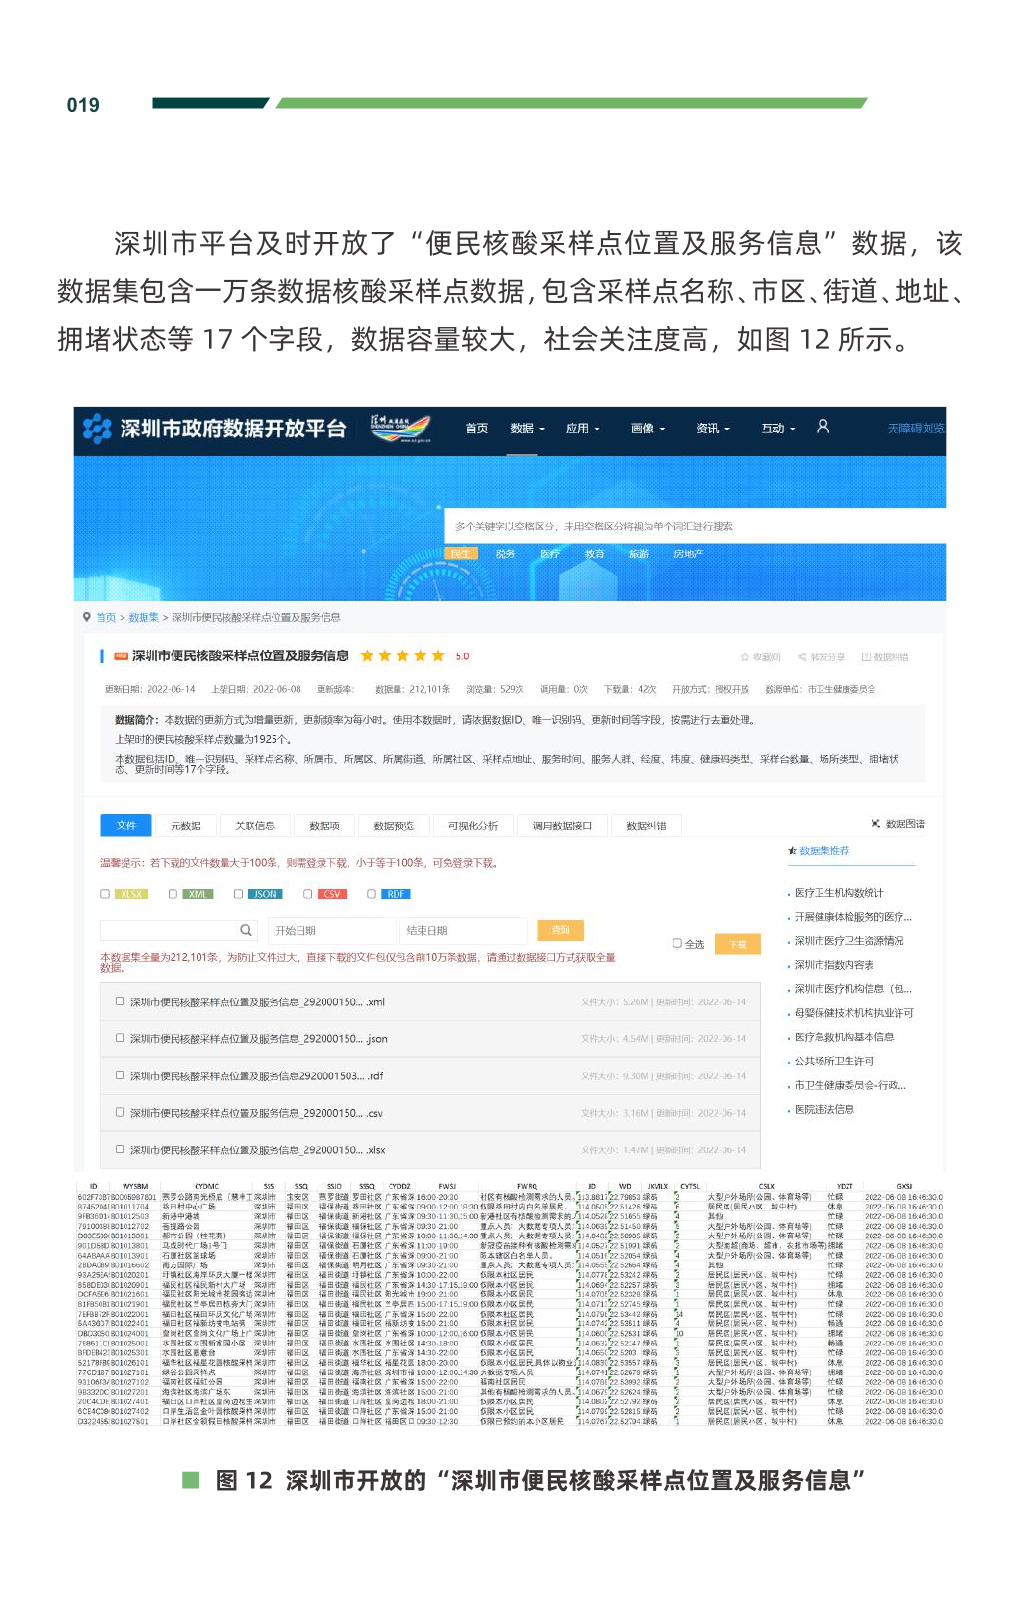
Task: Expand the 数据 dropdown in navbar
Action: 527,429
